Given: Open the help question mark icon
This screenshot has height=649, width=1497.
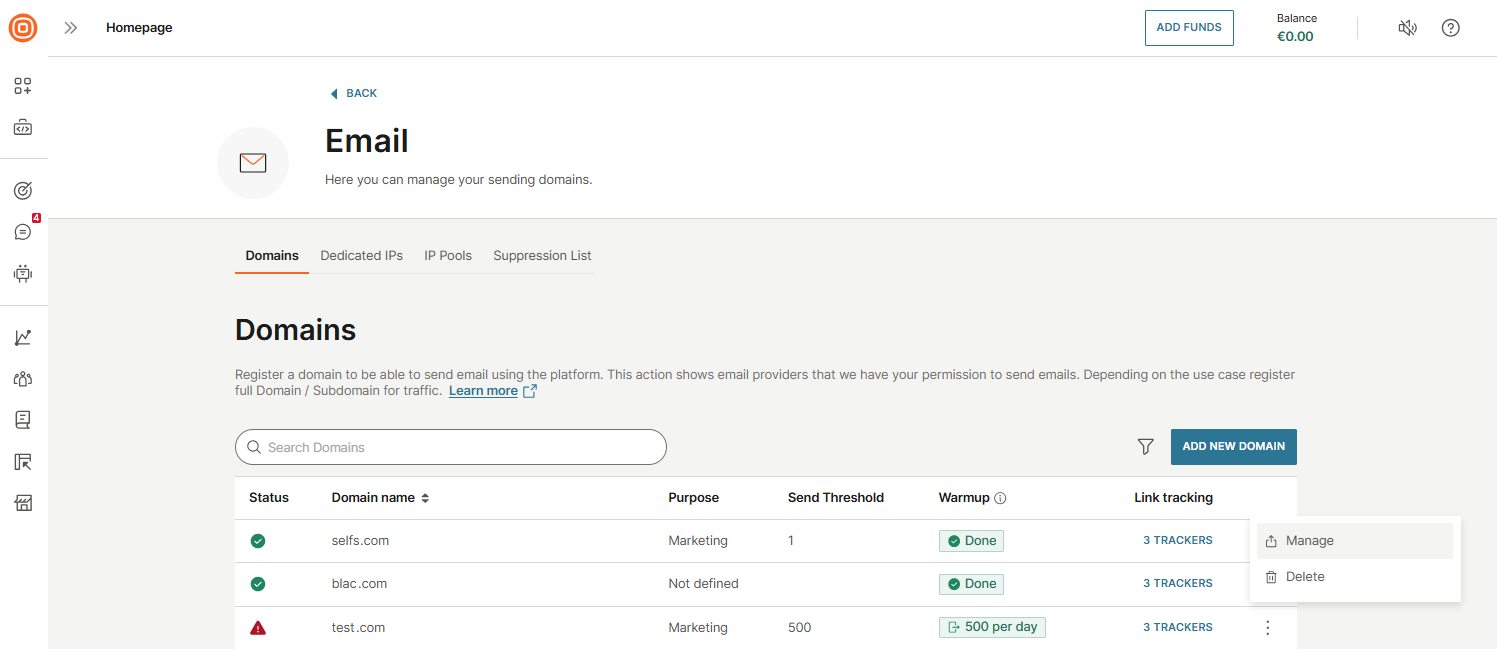Looking at the screenshot, I should point(1451,28).
